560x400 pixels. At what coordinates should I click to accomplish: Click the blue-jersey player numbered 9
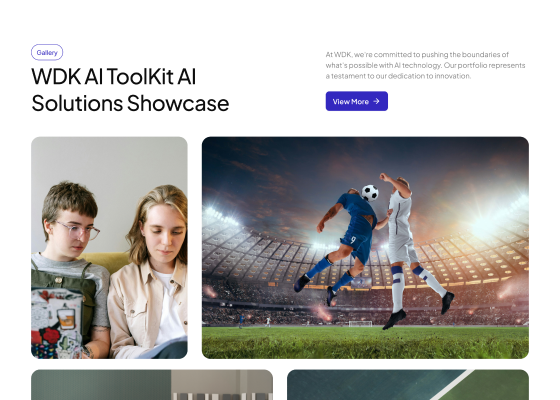pyautogui.click(x=345, y=243)
